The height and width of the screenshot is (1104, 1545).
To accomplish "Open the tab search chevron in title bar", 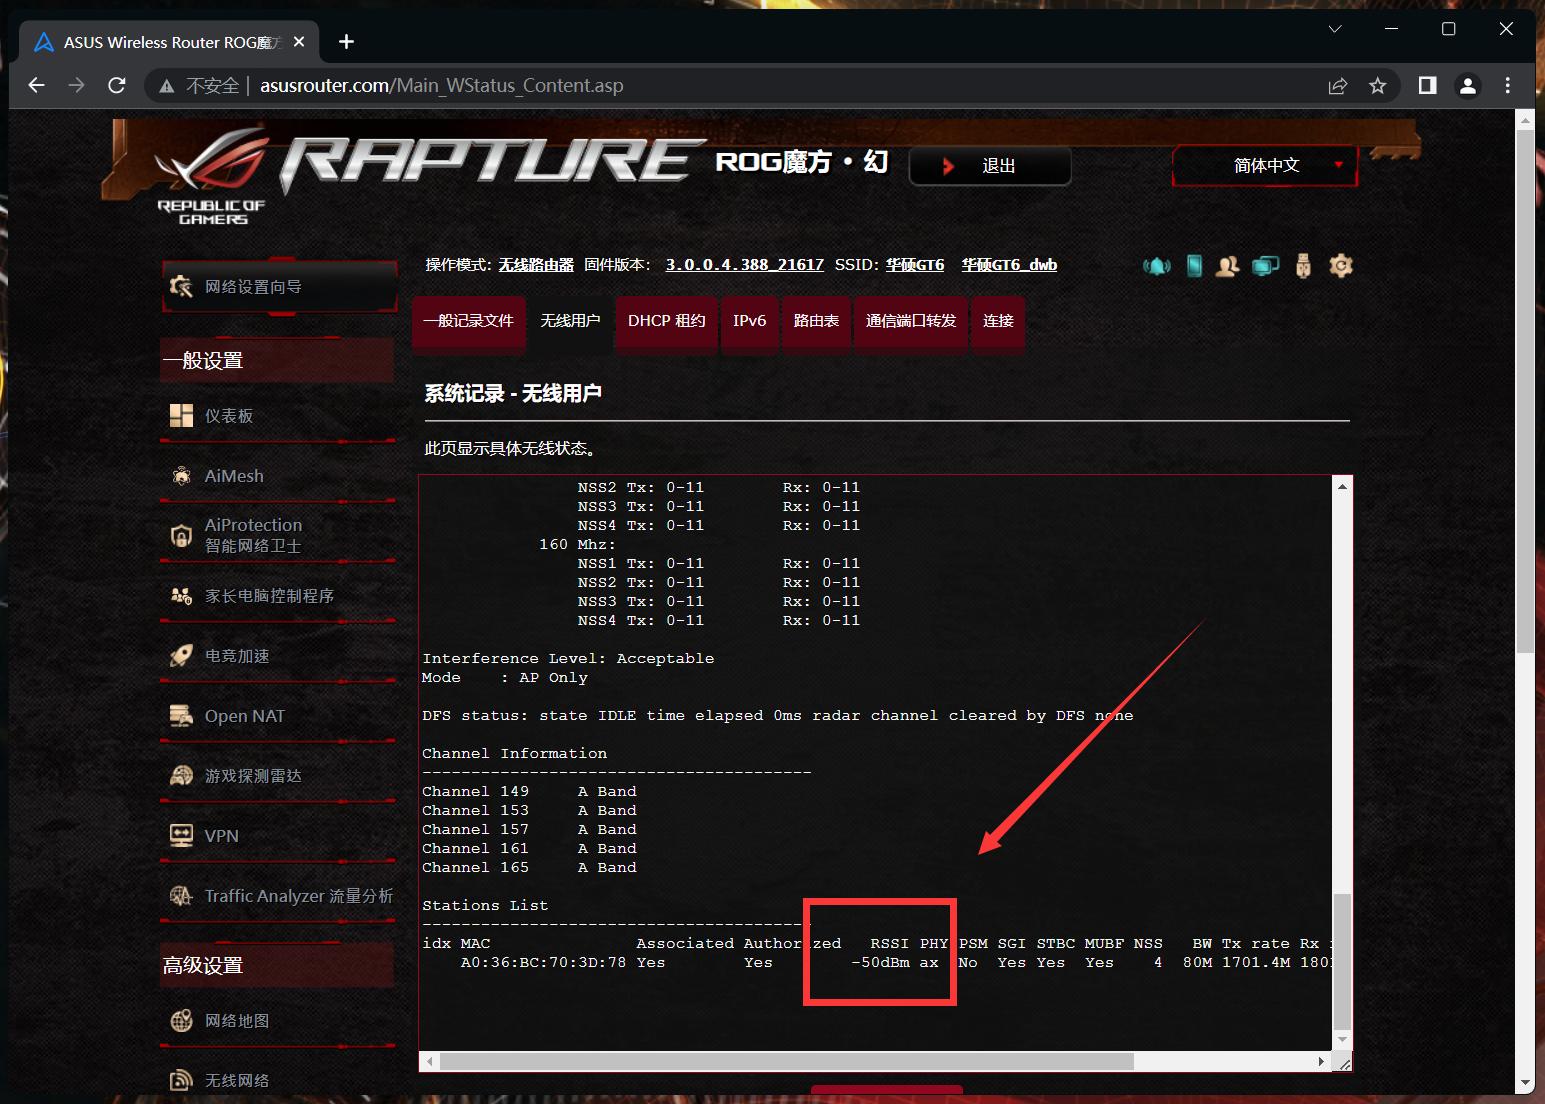I will [1335, 29].
